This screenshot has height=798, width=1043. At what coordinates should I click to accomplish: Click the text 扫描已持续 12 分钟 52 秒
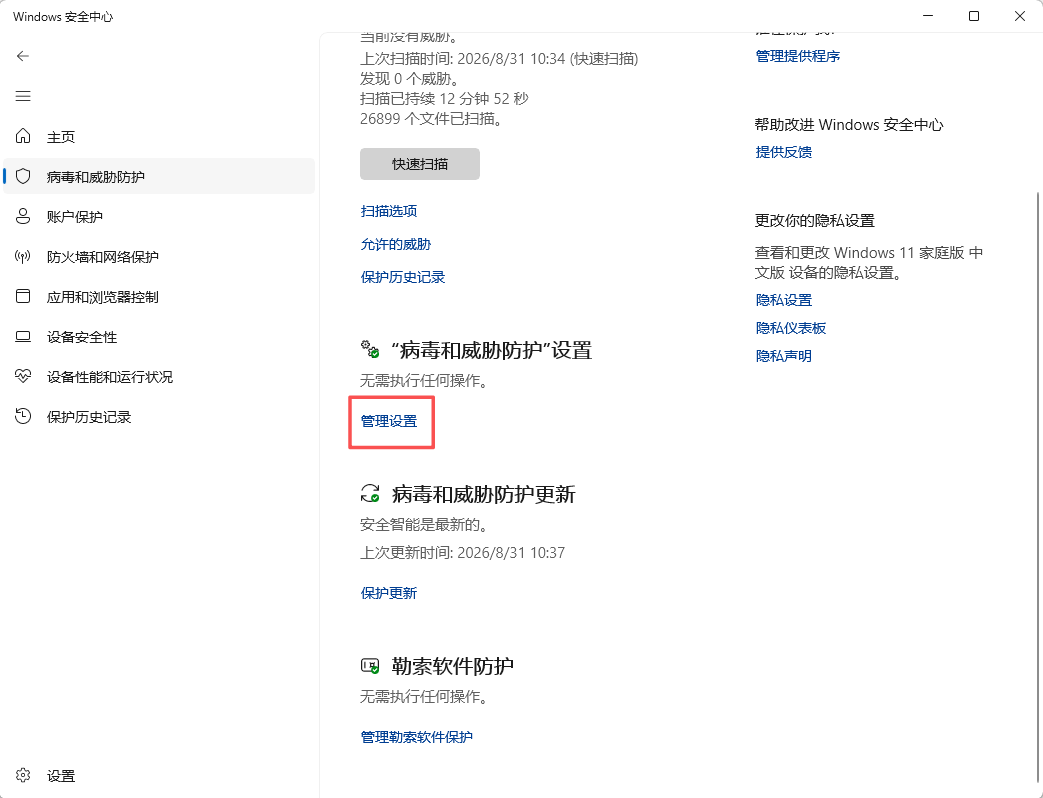(444, 98)
